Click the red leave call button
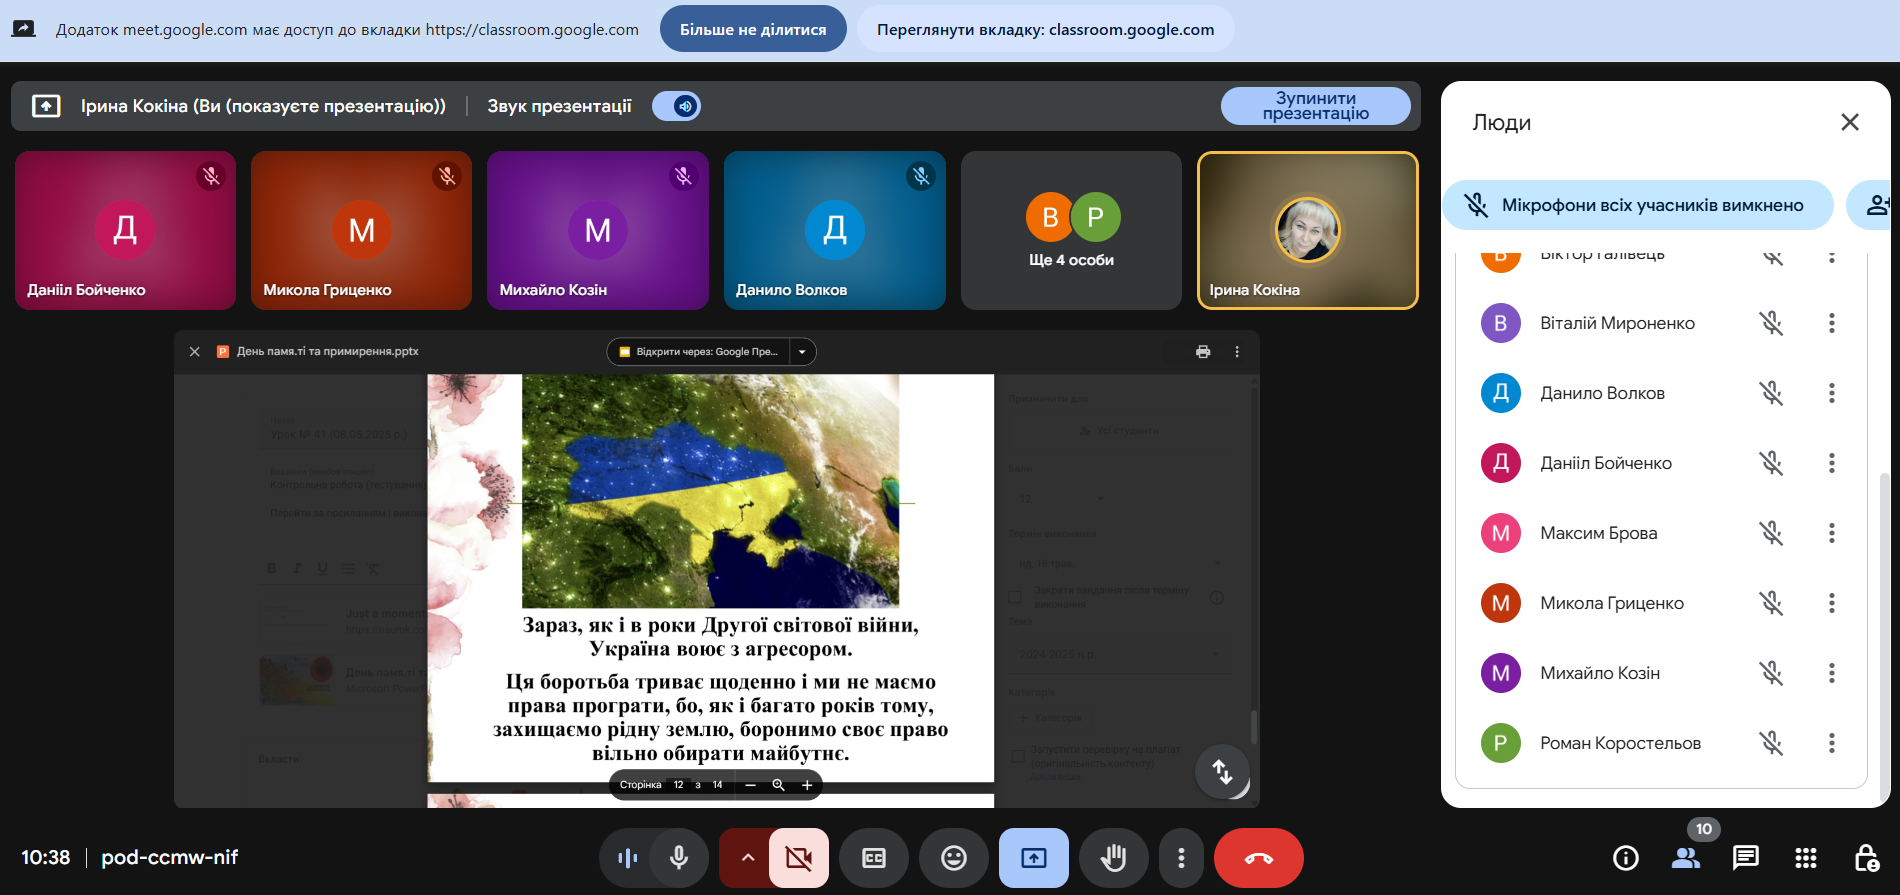1900x895 pixels. coord(1258,858)
